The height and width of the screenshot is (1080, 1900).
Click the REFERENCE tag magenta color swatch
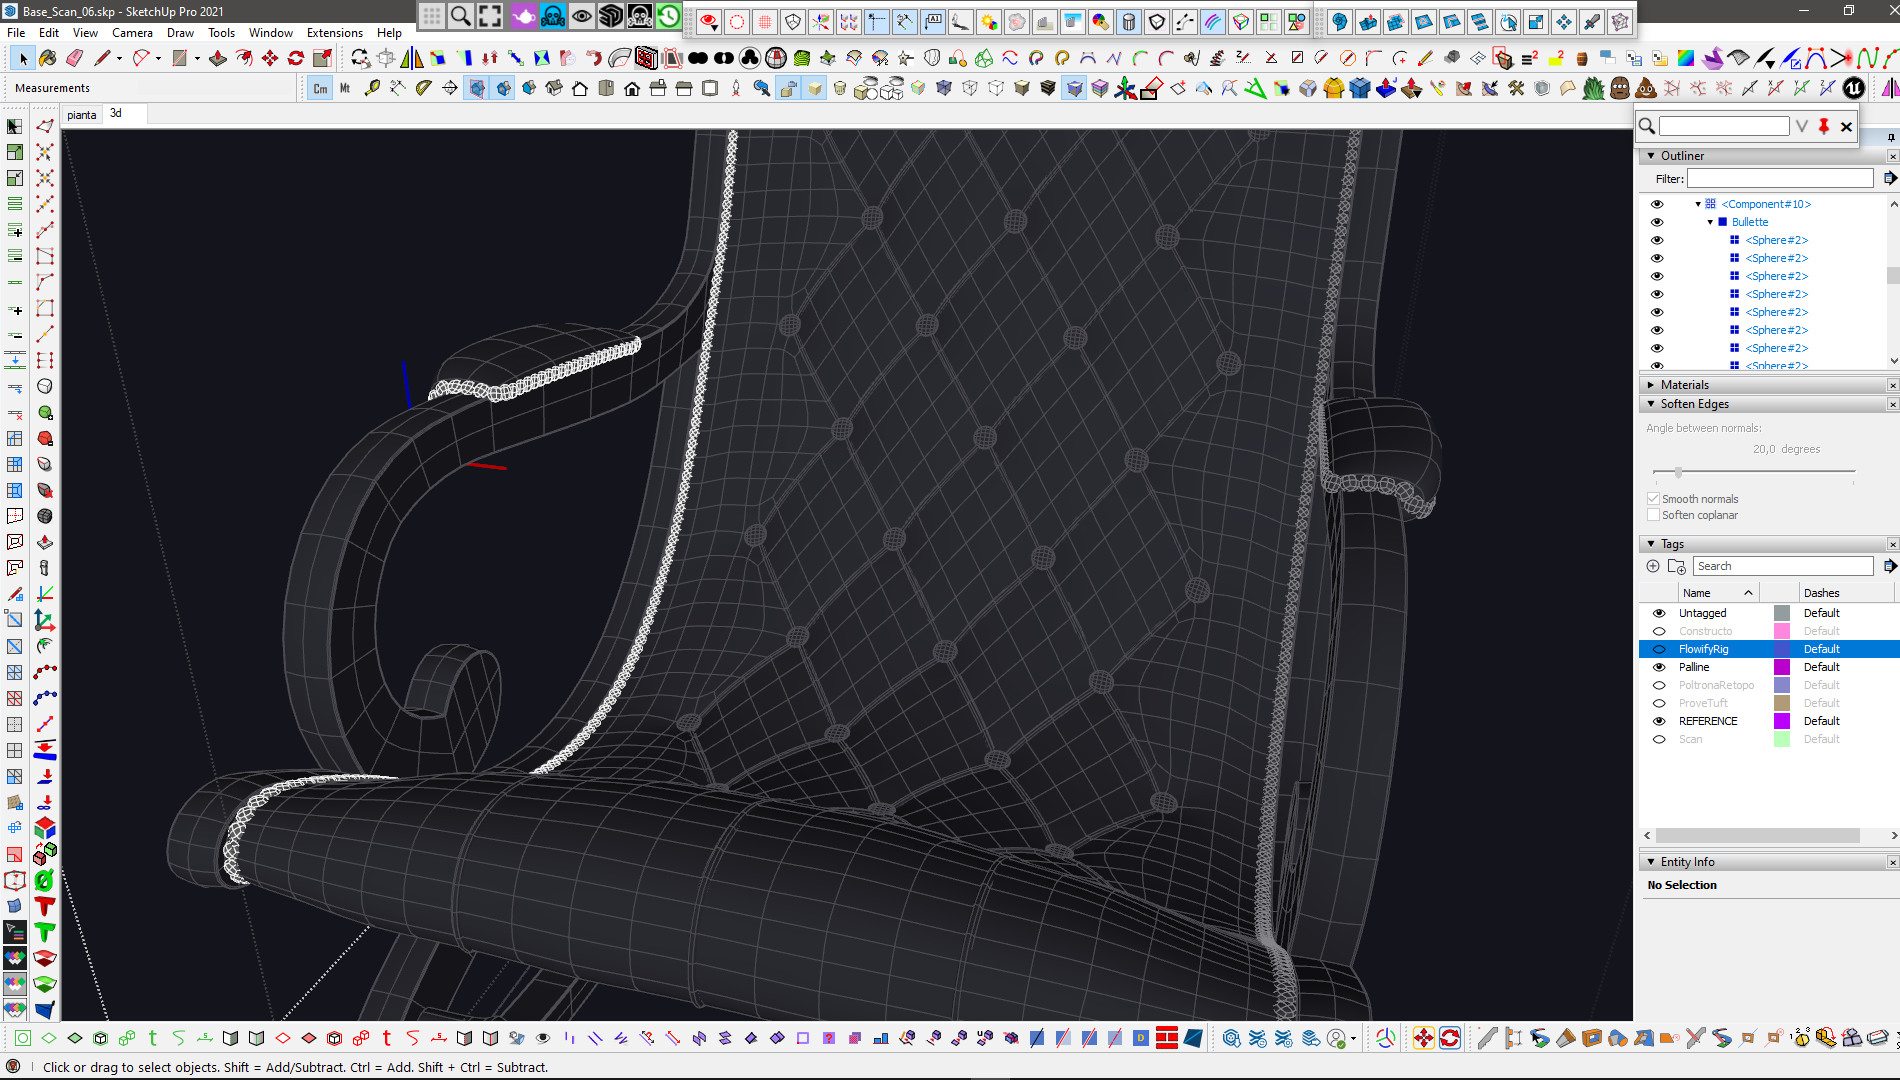click(1781, 721)
